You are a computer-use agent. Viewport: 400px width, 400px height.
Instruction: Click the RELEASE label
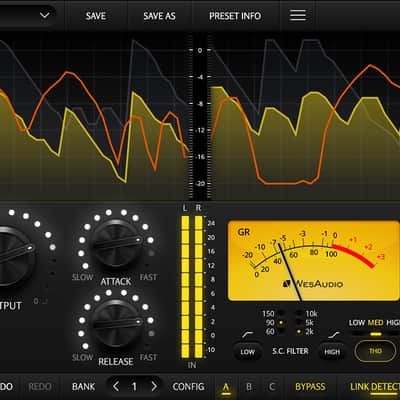point(116,362)
